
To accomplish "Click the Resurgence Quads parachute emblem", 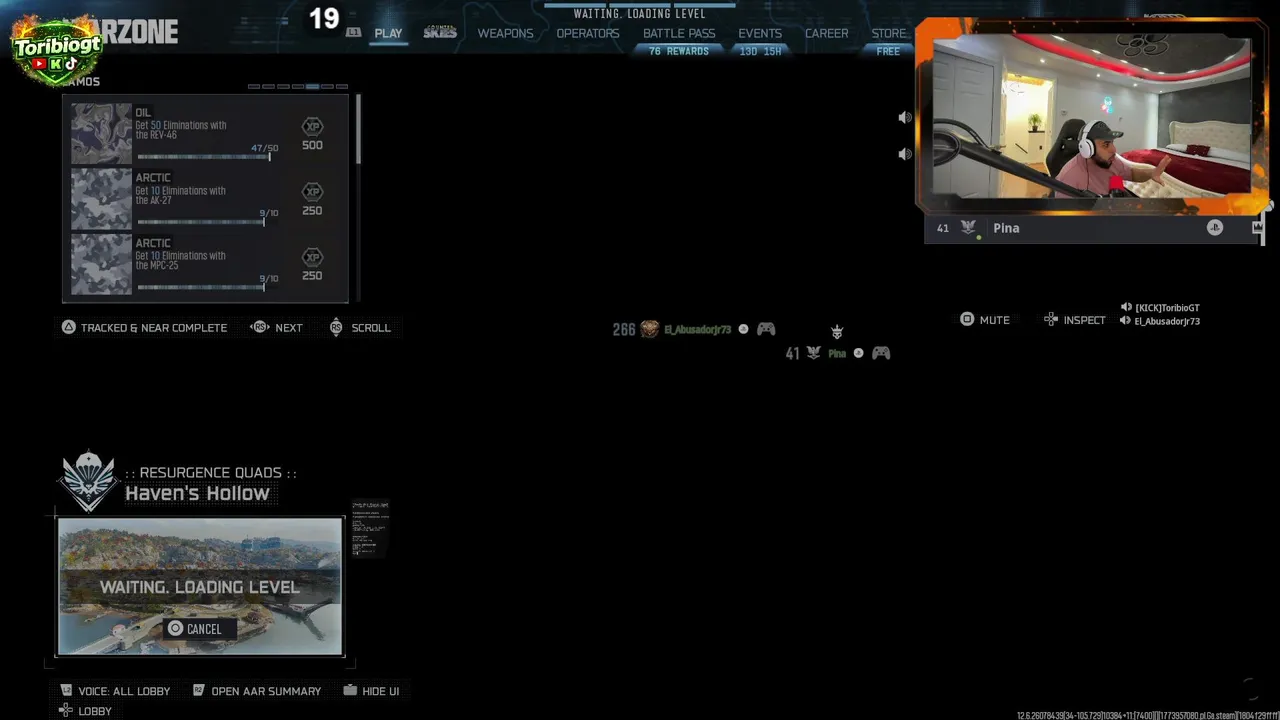I will 88,481.
